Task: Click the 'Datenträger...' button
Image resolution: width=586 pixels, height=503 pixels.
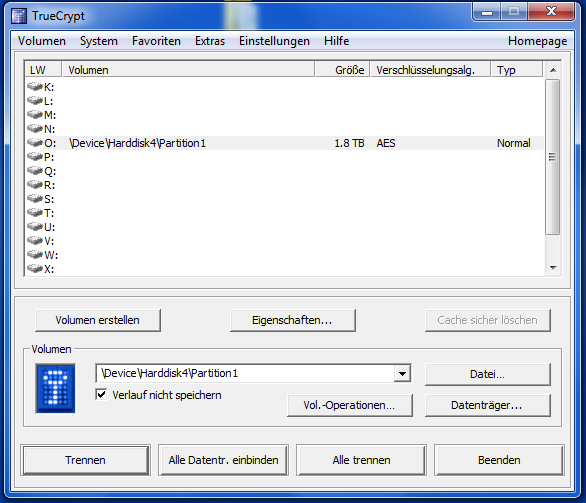Action: coord(487,405)
